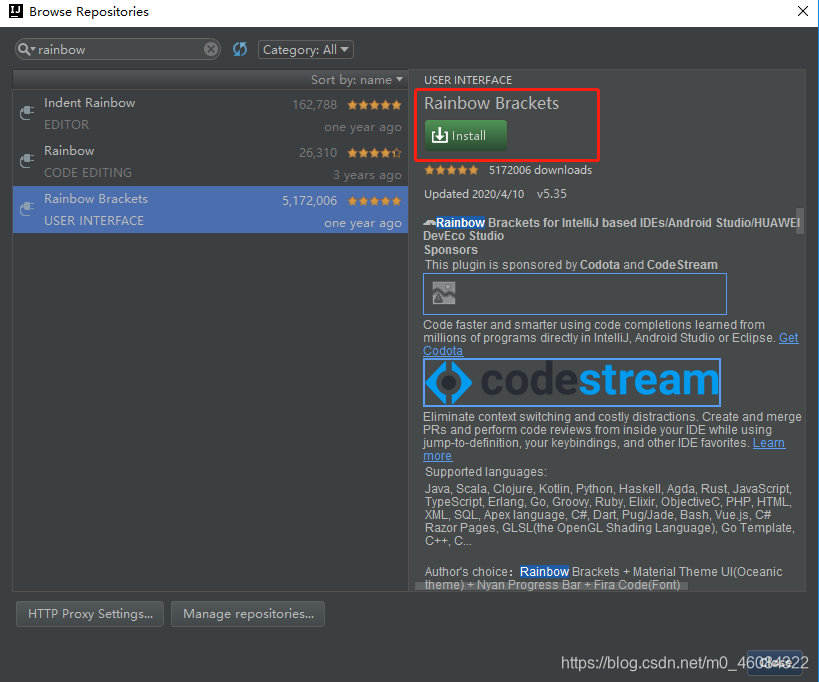Follow the Learn more link
819x682 pixels.
(x=768, y=443)
